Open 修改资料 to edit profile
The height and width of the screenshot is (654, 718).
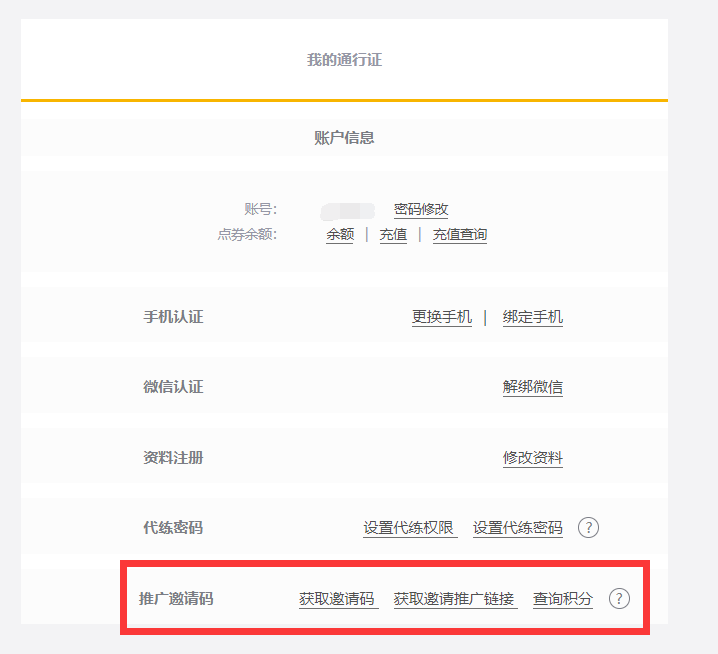[533, 458]
